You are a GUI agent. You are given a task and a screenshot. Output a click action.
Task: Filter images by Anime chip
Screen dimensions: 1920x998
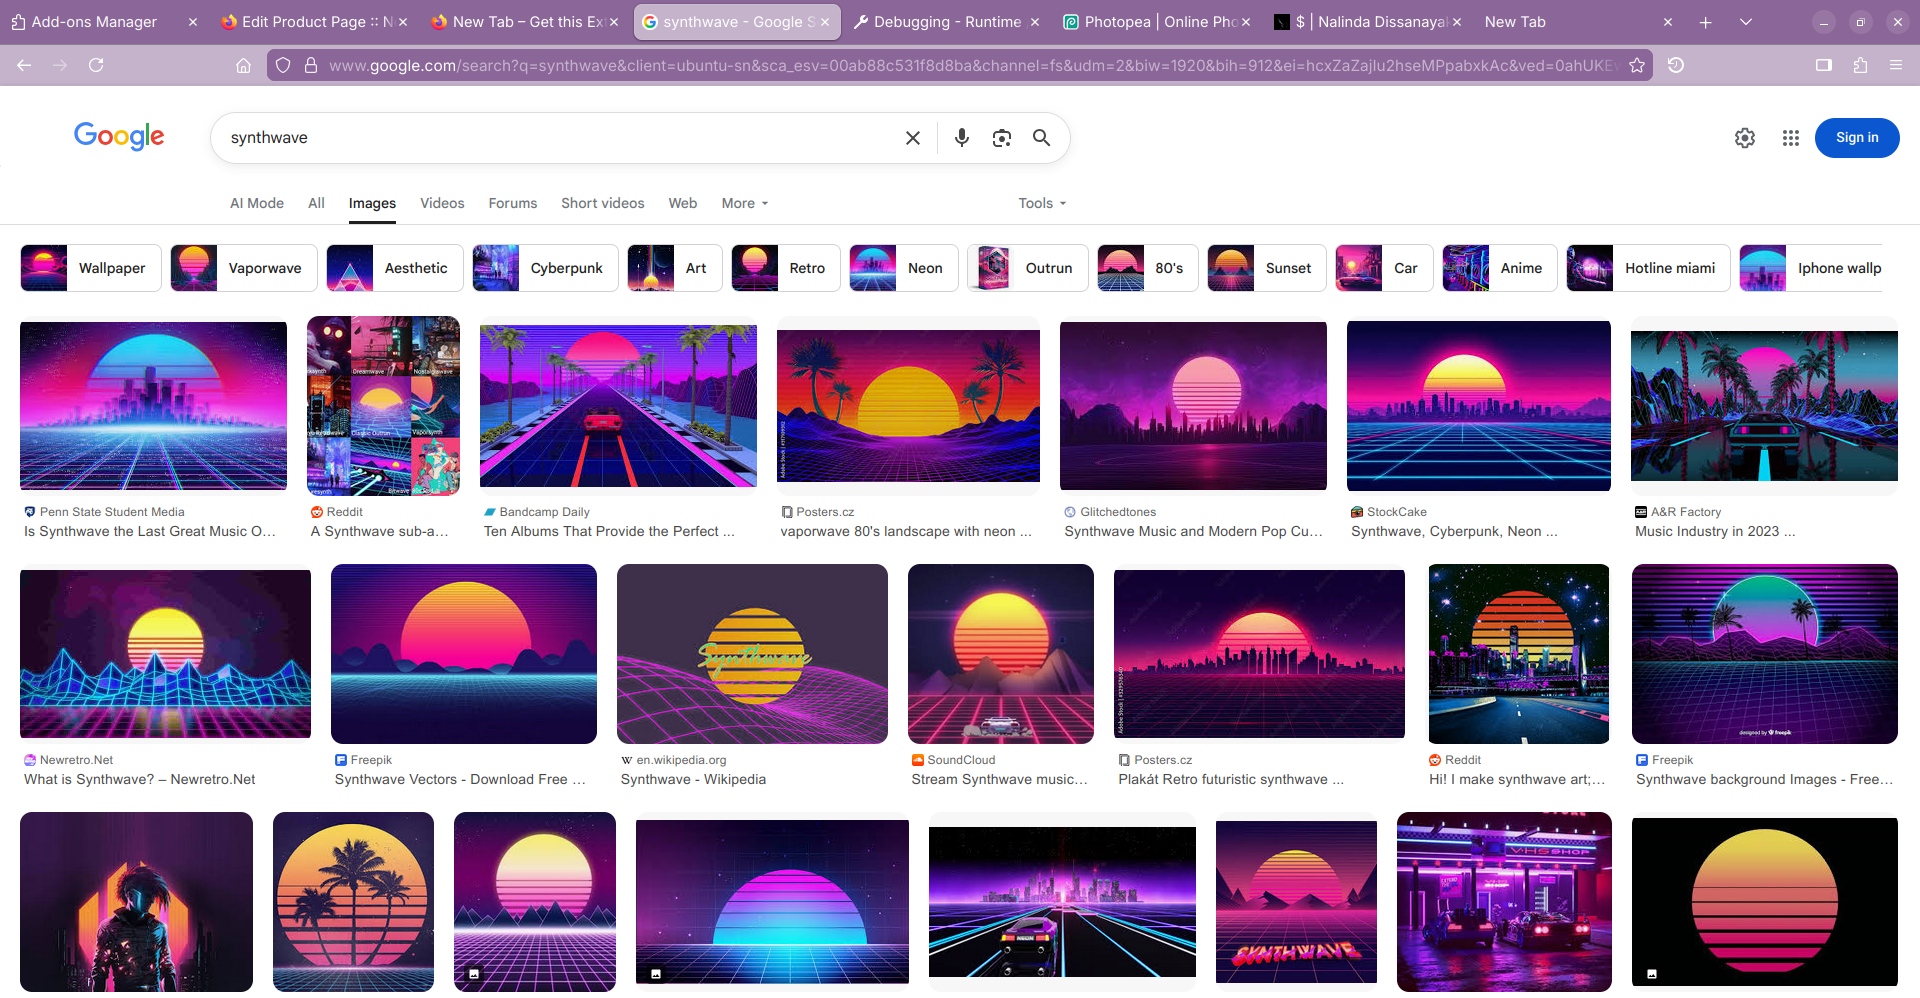[1500, 268]
